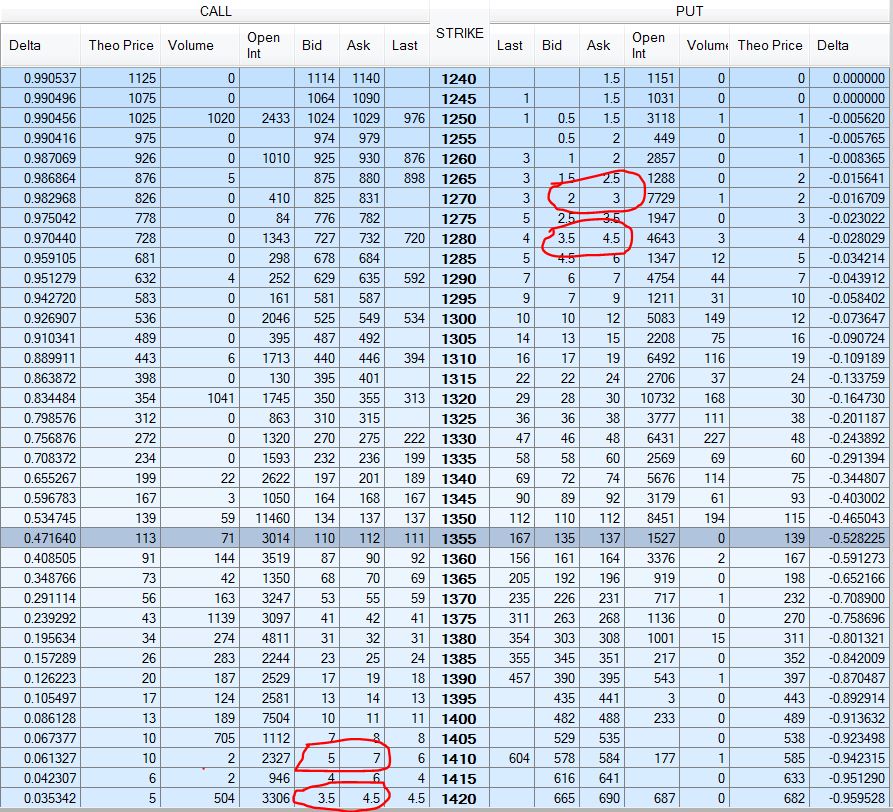The width and height of the screenshot is (893, 812).
Task: Select strike 1410 cell
Action: [459, 758]
